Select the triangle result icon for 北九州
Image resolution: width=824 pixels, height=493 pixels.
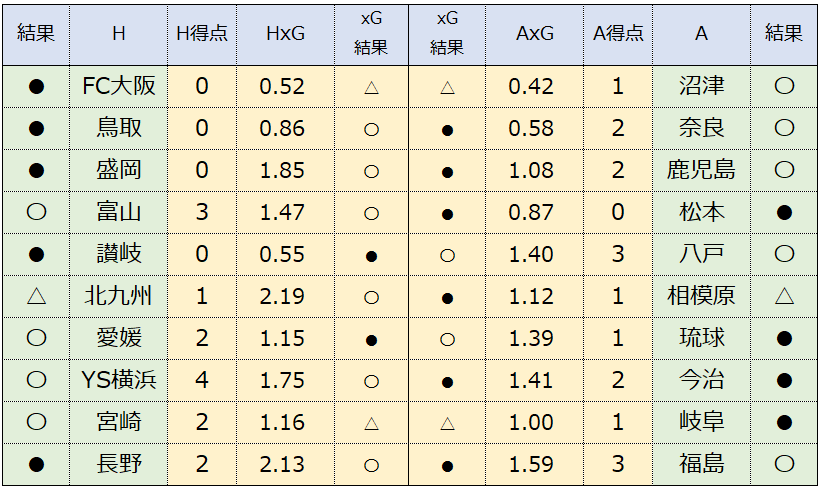(x=36, y=296)
